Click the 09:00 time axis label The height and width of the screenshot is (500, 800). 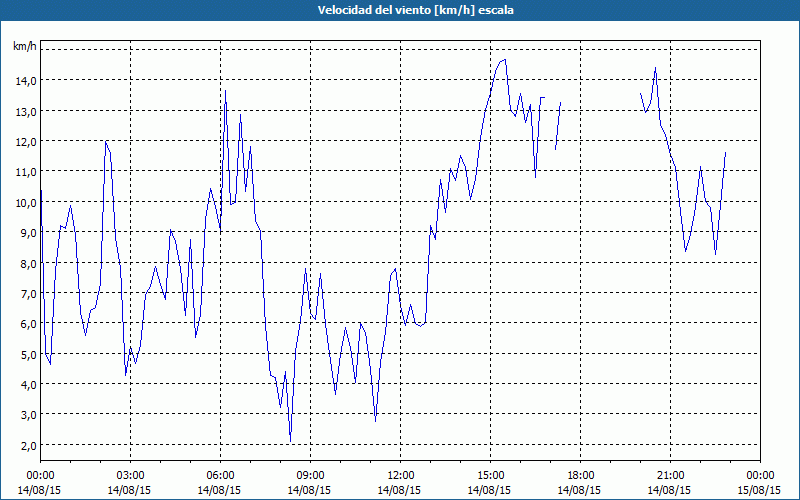(x=310, y=476)
